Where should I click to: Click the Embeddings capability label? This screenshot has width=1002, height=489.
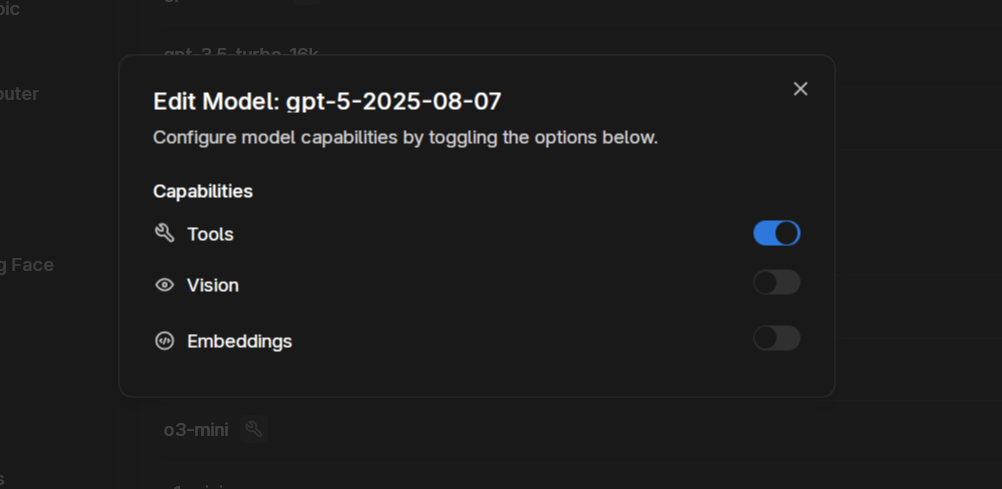coord(240,341)
